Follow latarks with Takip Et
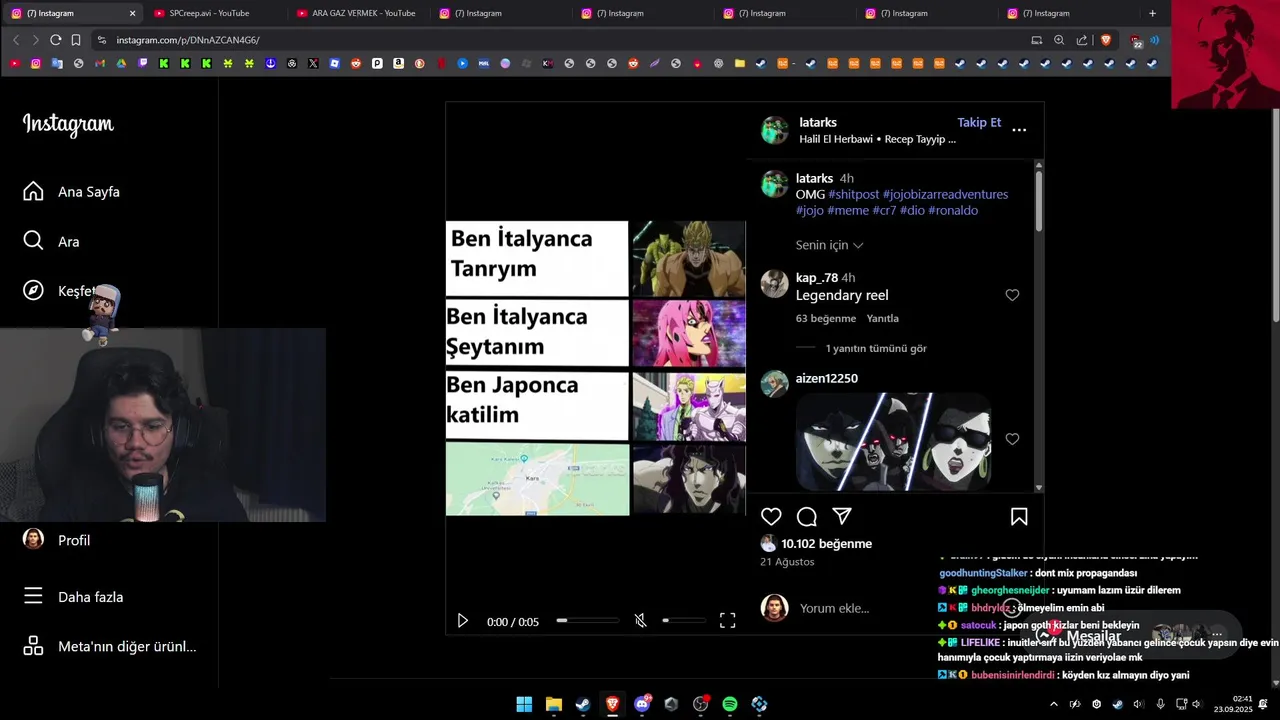This screenshot has width=1280, height=720. coord(979,122)
